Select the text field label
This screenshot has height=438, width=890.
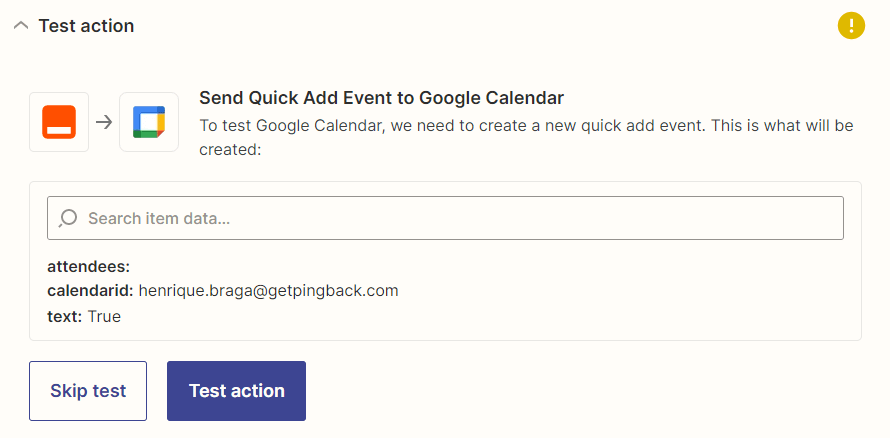click(64, 316)
